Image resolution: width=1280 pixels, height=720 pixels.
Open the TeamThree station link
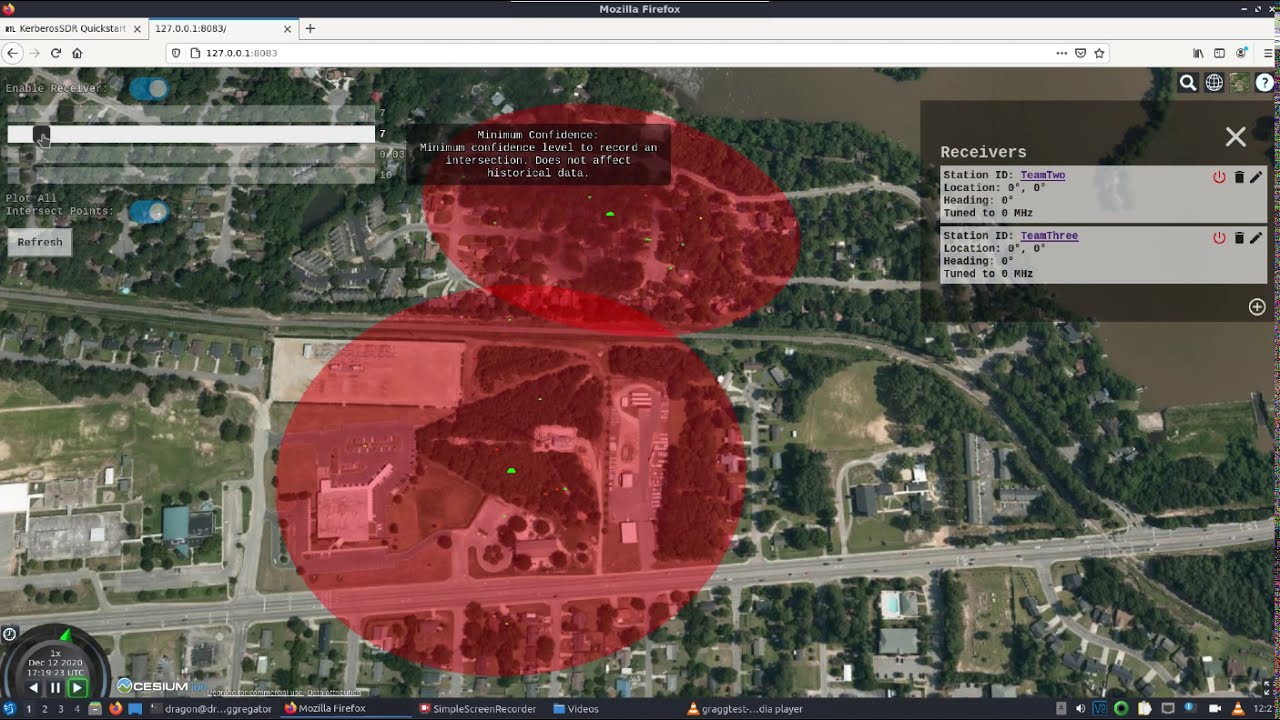[1049, 236]
